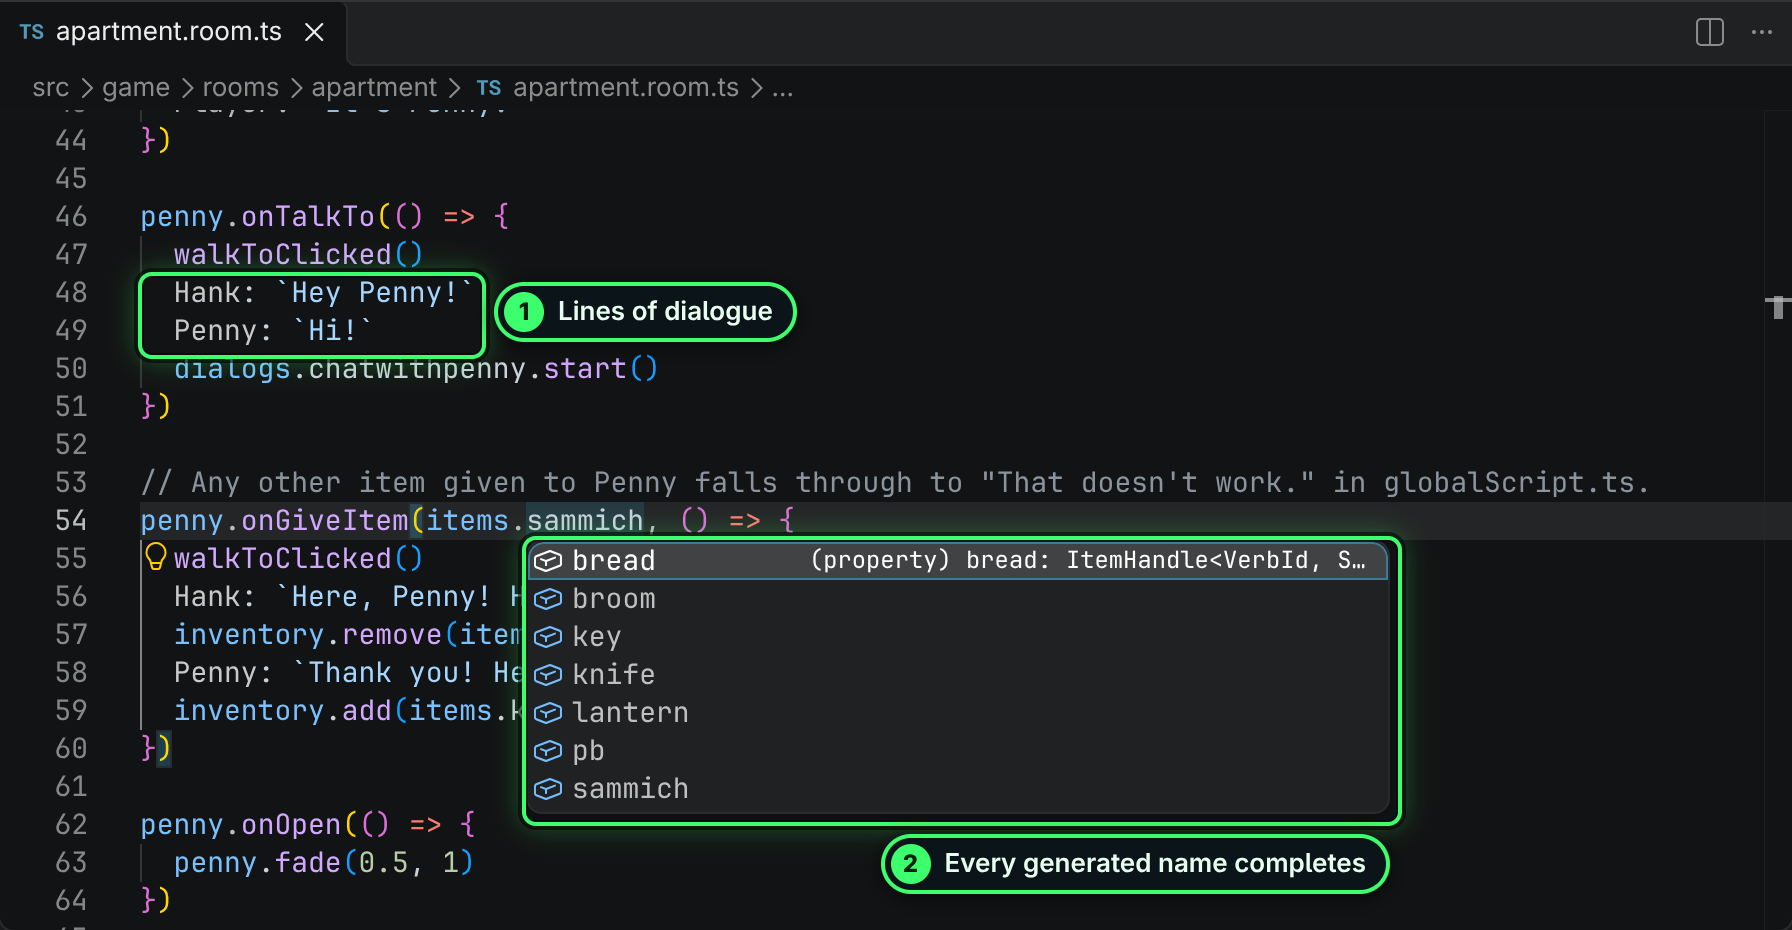1792x930 pixels.
Task: Open the editor more actions ellipsis
Action: click(x=1762, y=32)
